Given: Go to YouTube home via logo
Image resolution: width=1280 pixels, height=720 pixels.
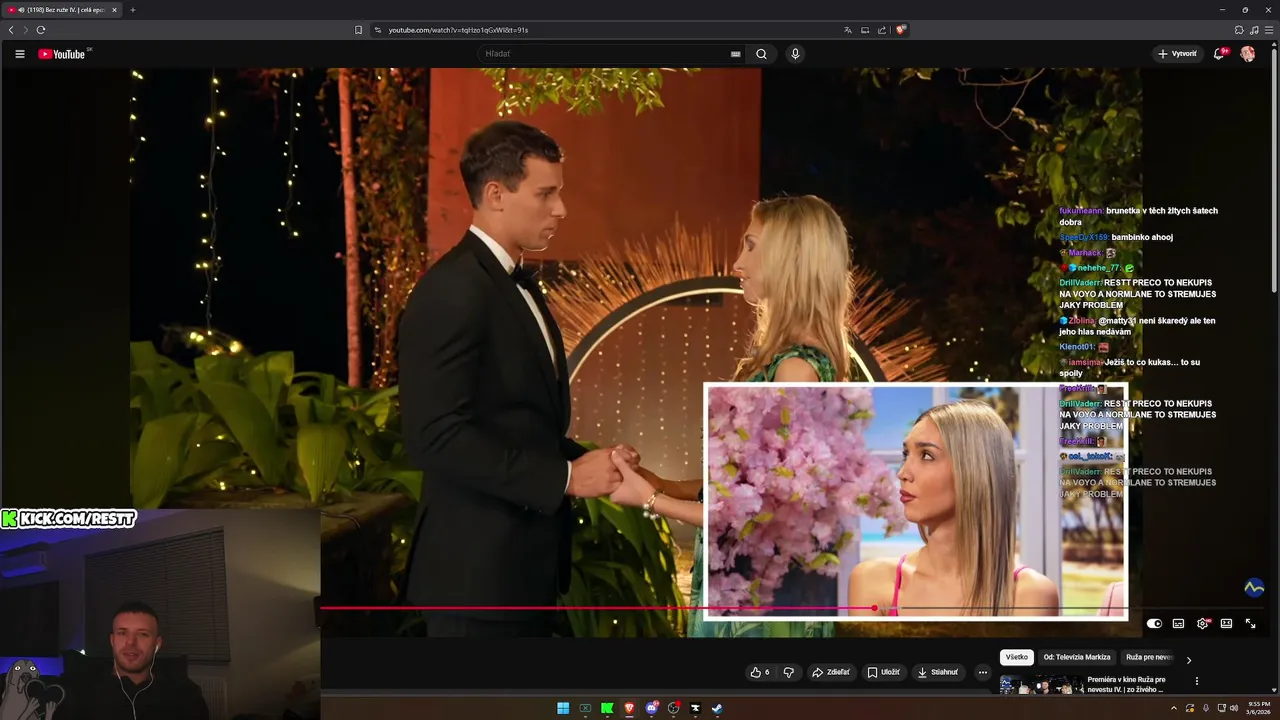Looking at the screenshot, I should click(x=62, y=54).
